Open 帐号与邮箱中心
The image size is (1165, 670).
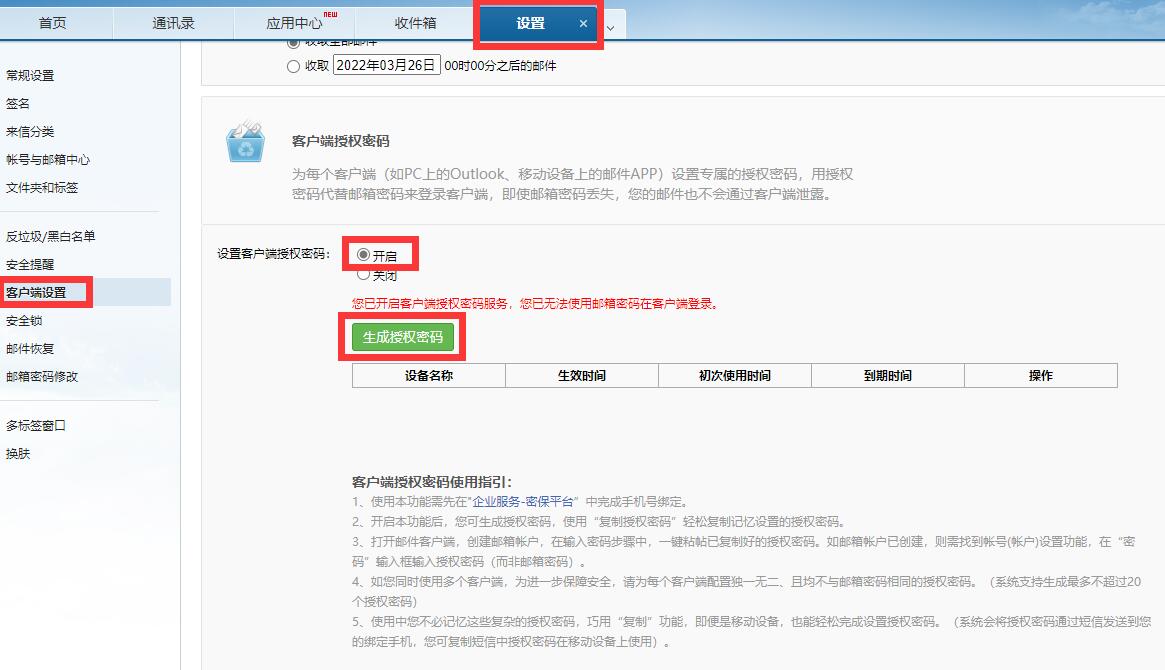point(48,160)
